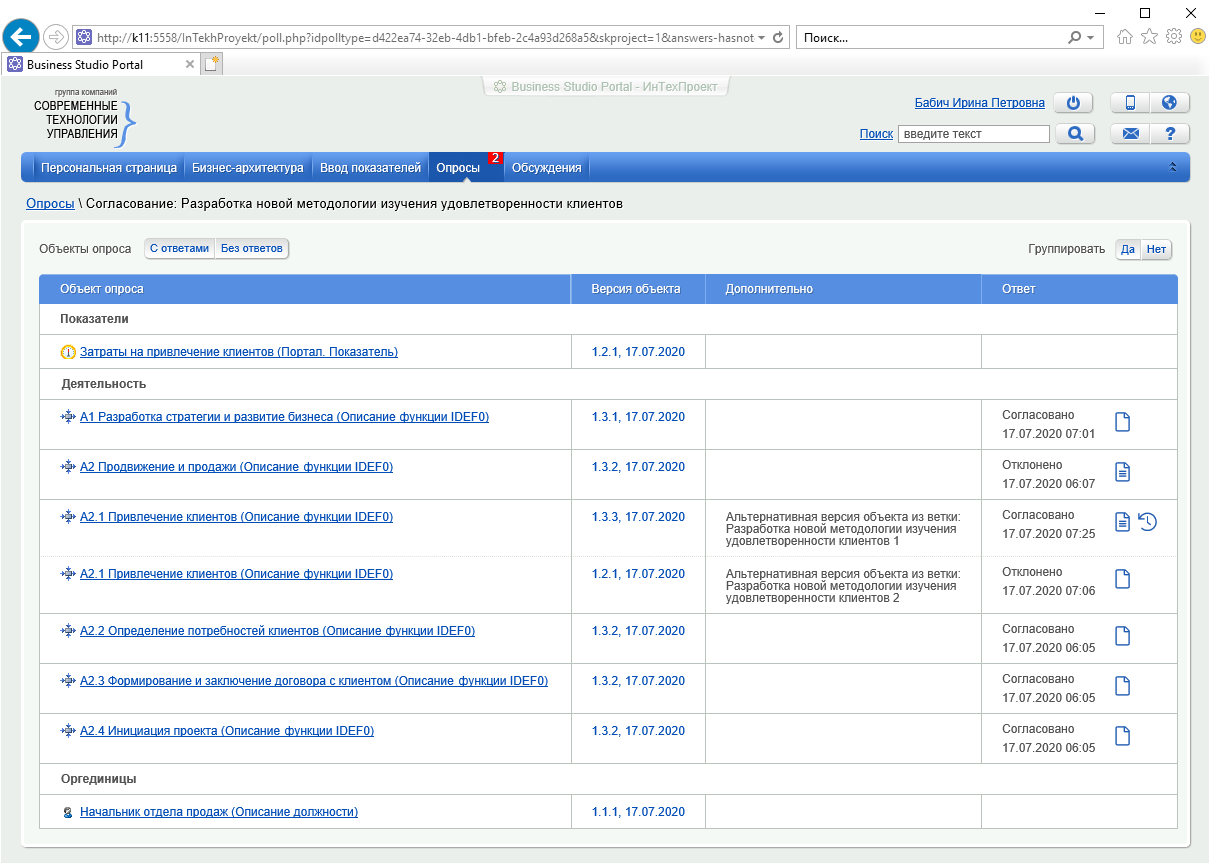Screen dimensions: 1210x865
Task: Set grouping to 'Нет'
Action: pyautogui.click(x=1157, y=250)
